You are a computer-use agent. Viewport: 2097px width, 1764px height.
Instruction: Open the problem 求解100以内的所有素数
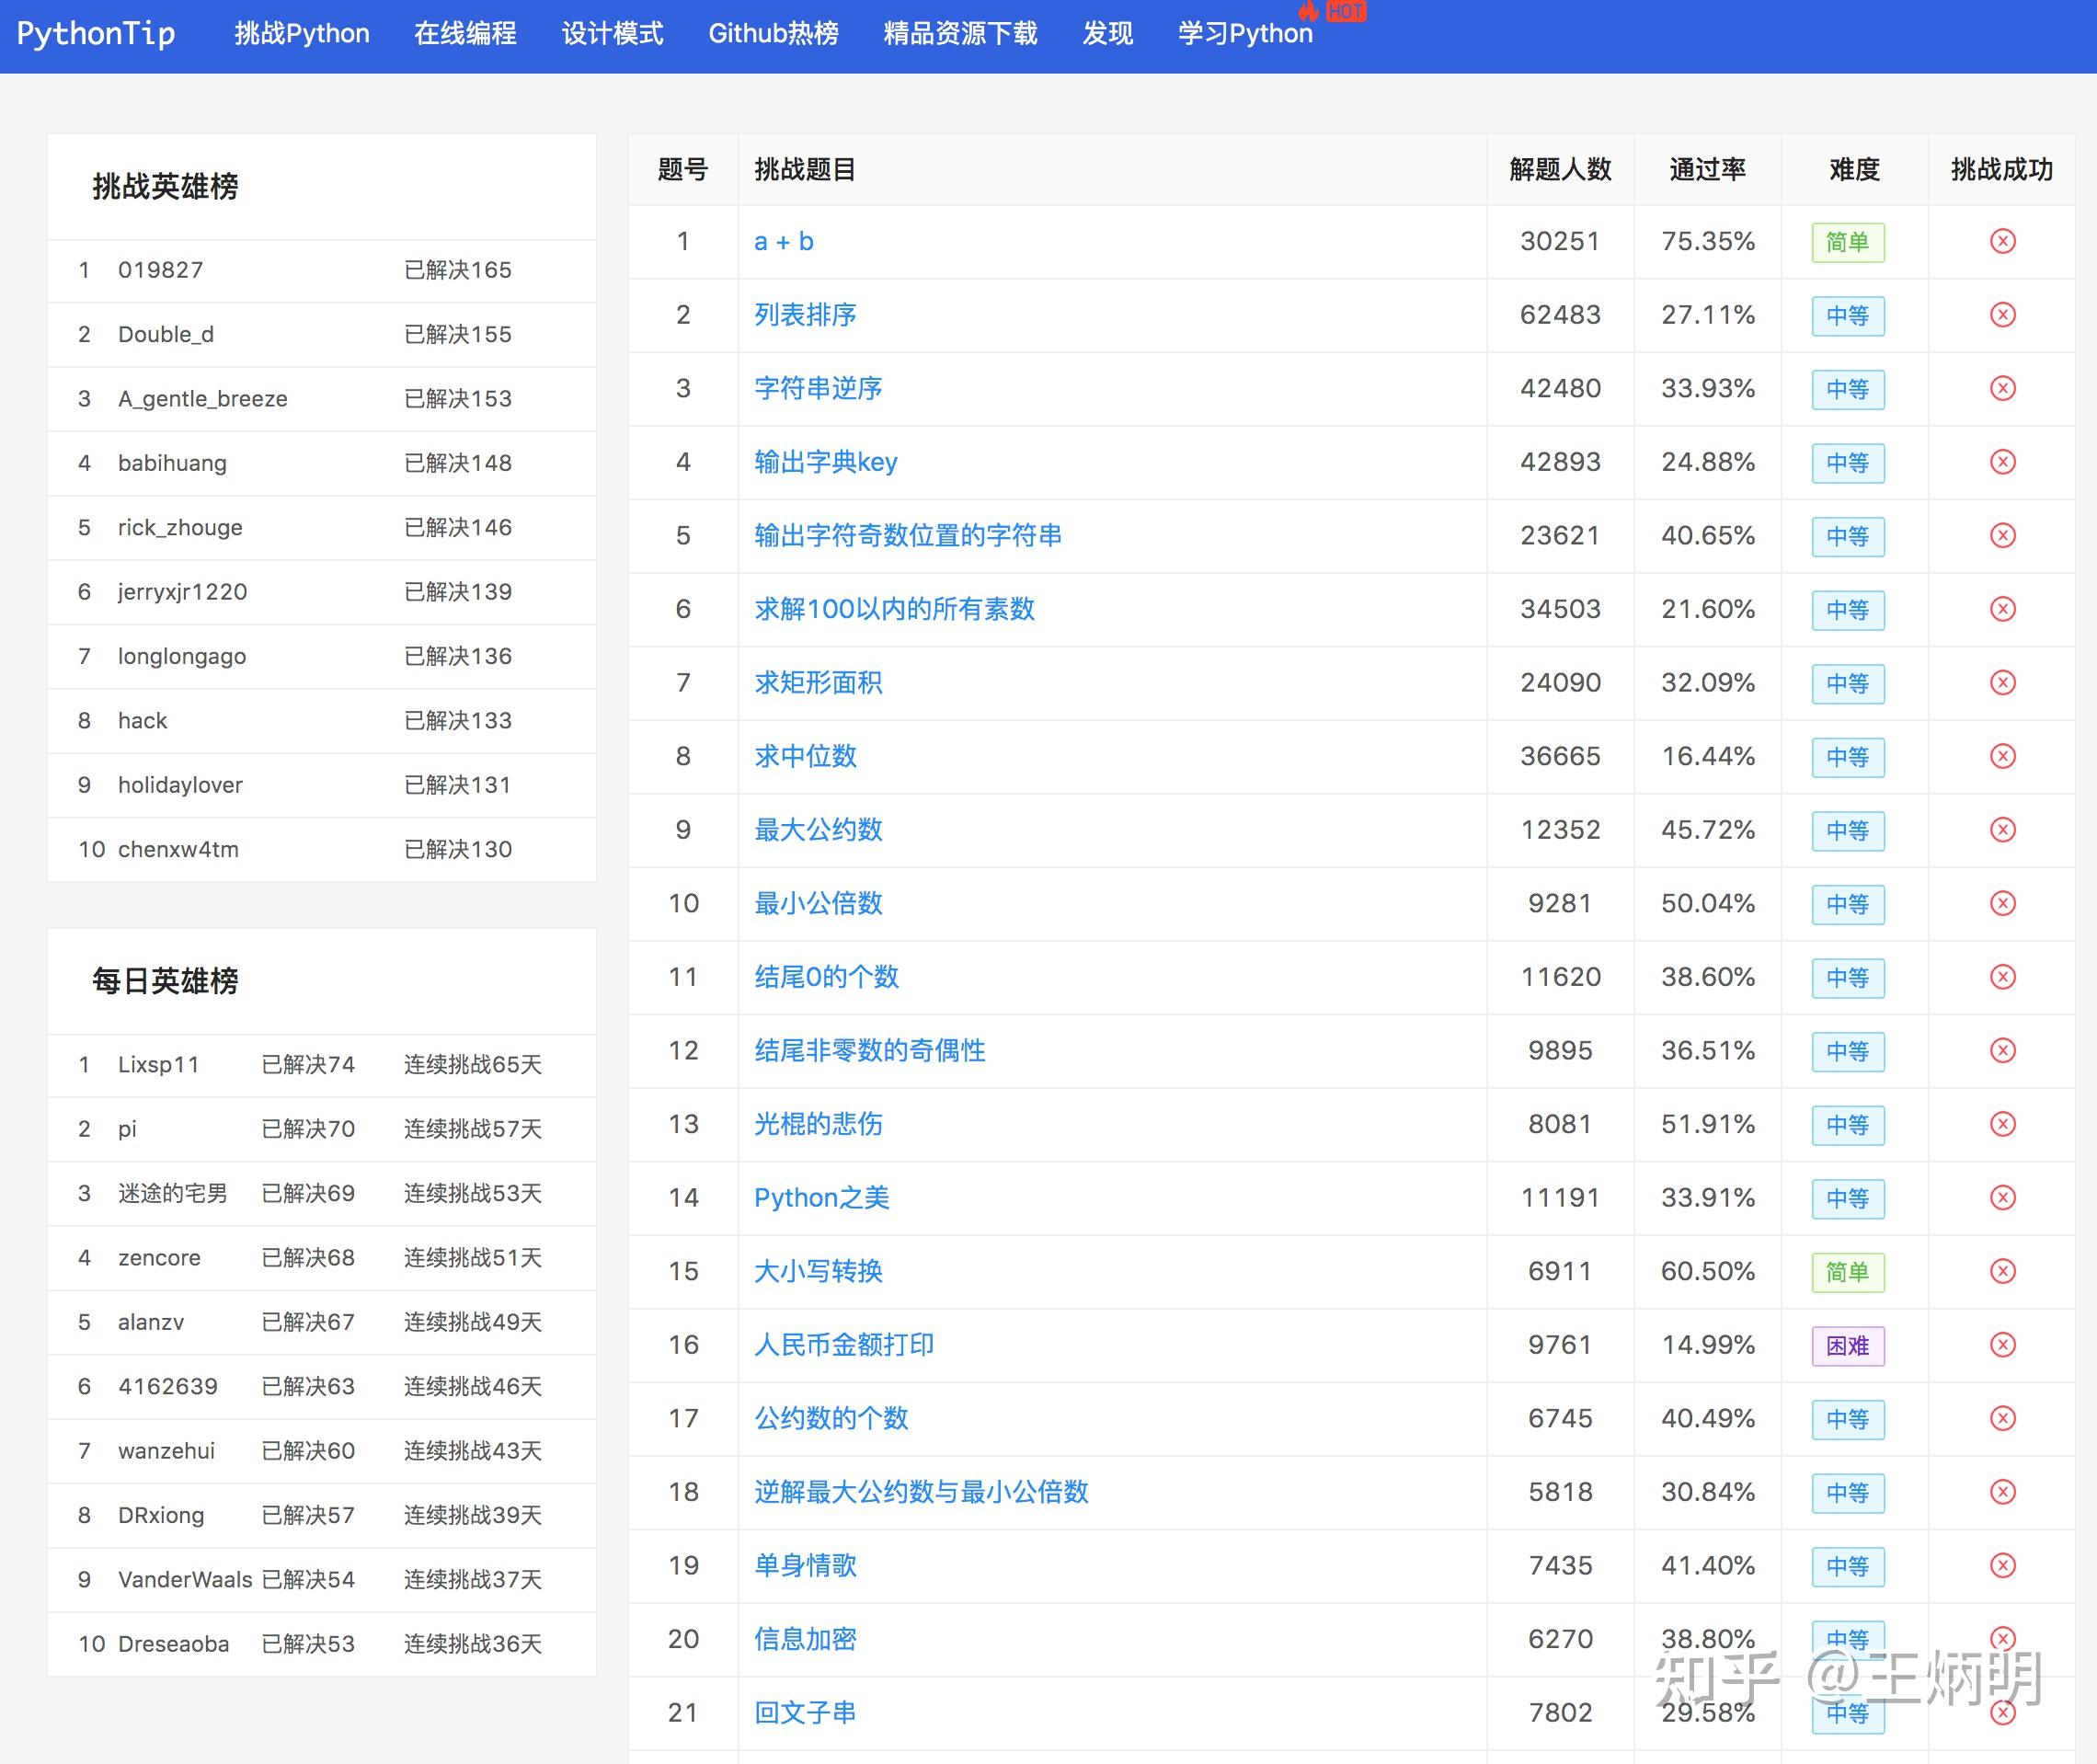click(x=895, y=609)
